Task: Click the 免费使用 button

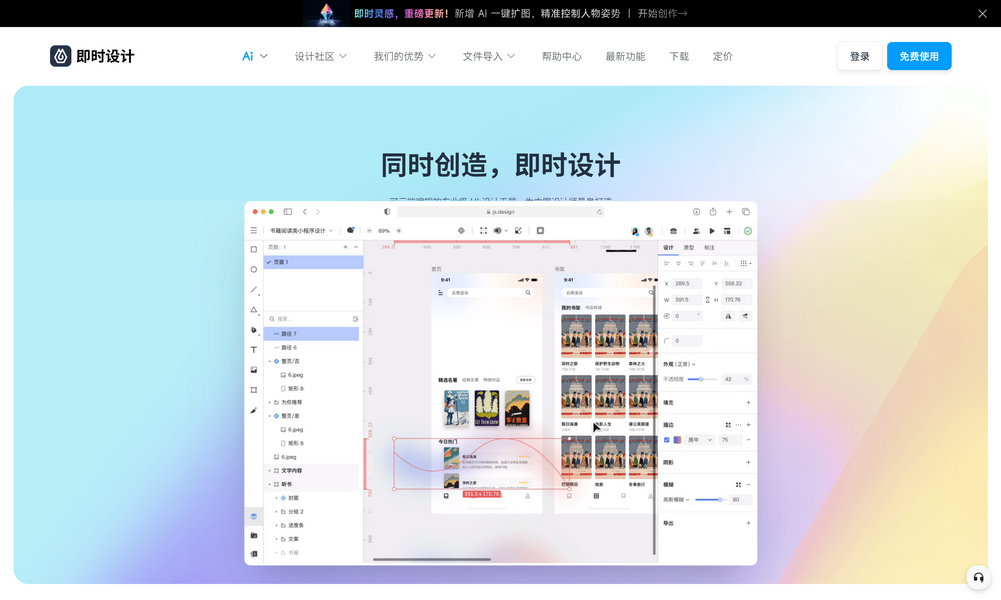Action: (918, 56)
